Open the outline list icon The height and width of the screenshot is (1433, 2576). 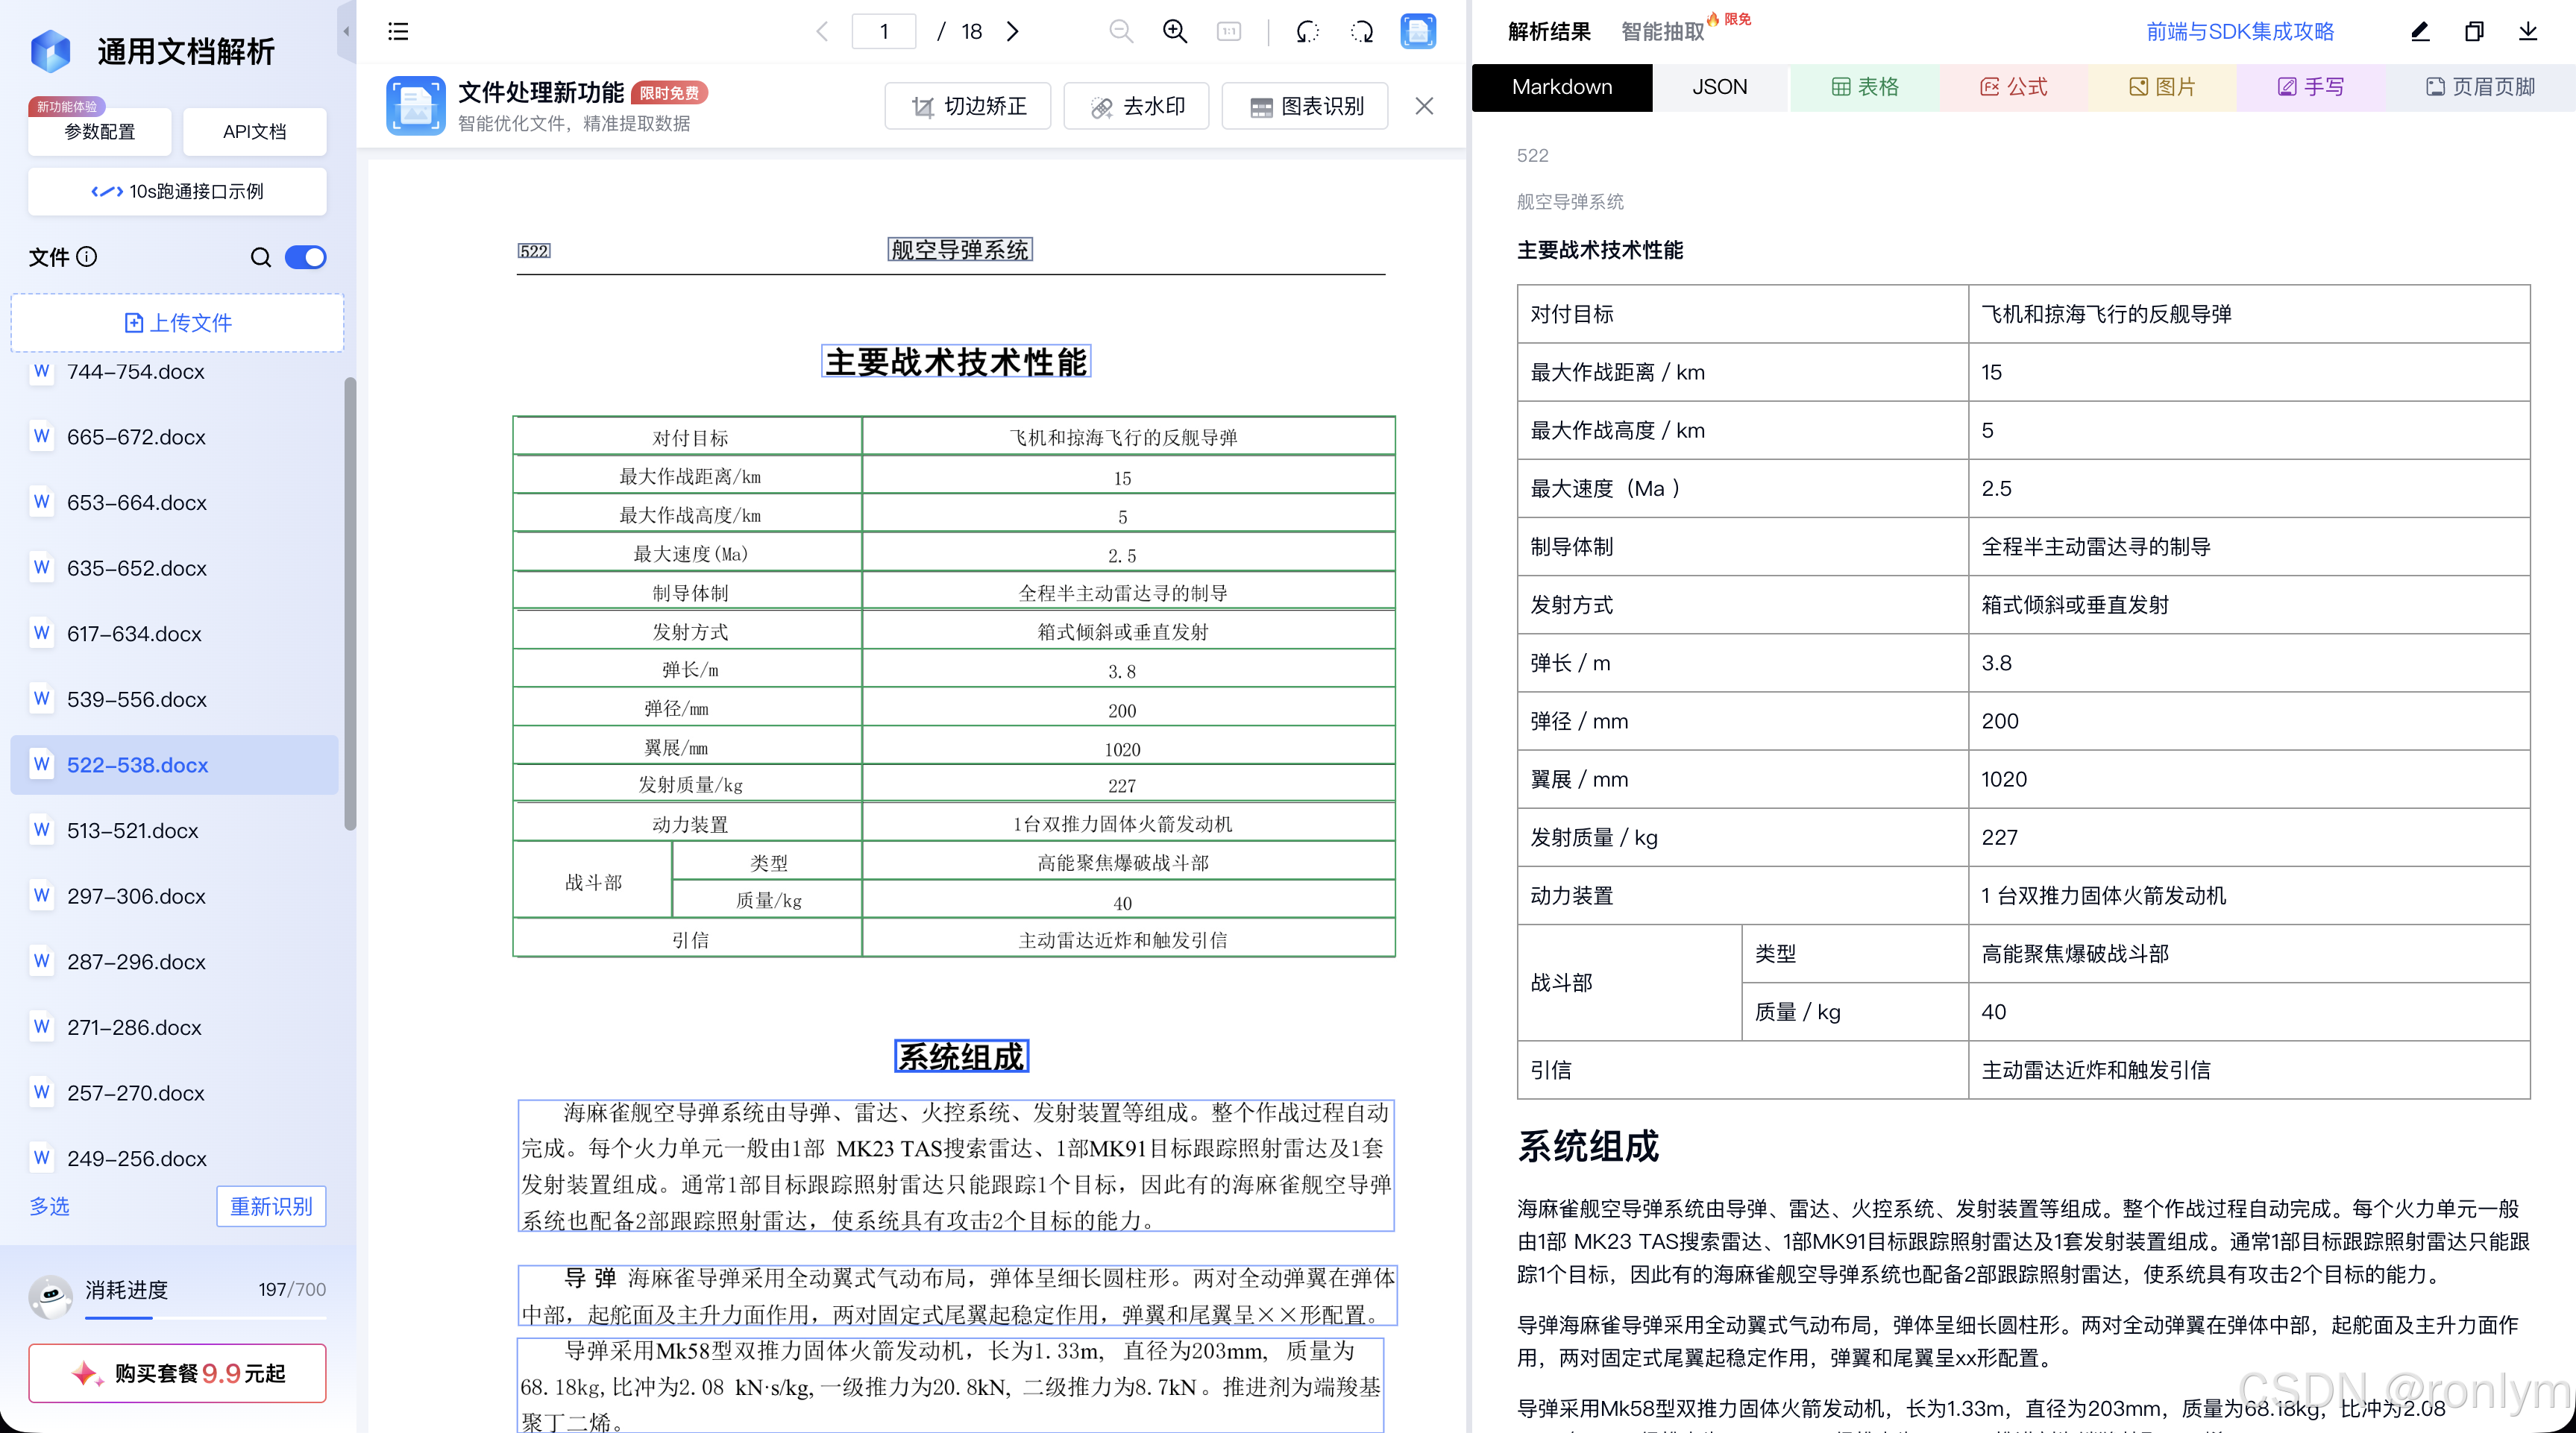tap(398, 31)
